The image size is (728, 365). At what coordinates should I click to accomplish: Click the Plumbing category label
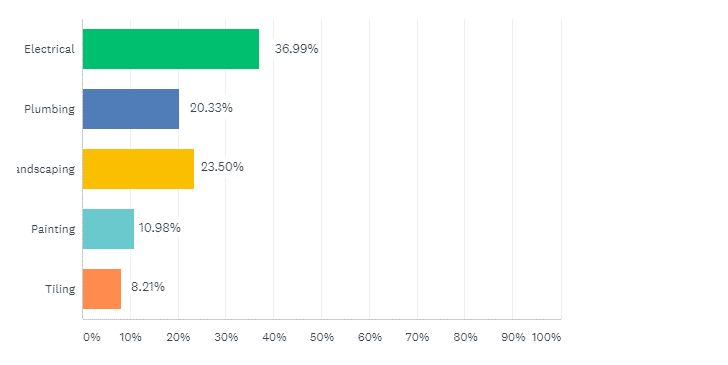(x=49, y=109)
